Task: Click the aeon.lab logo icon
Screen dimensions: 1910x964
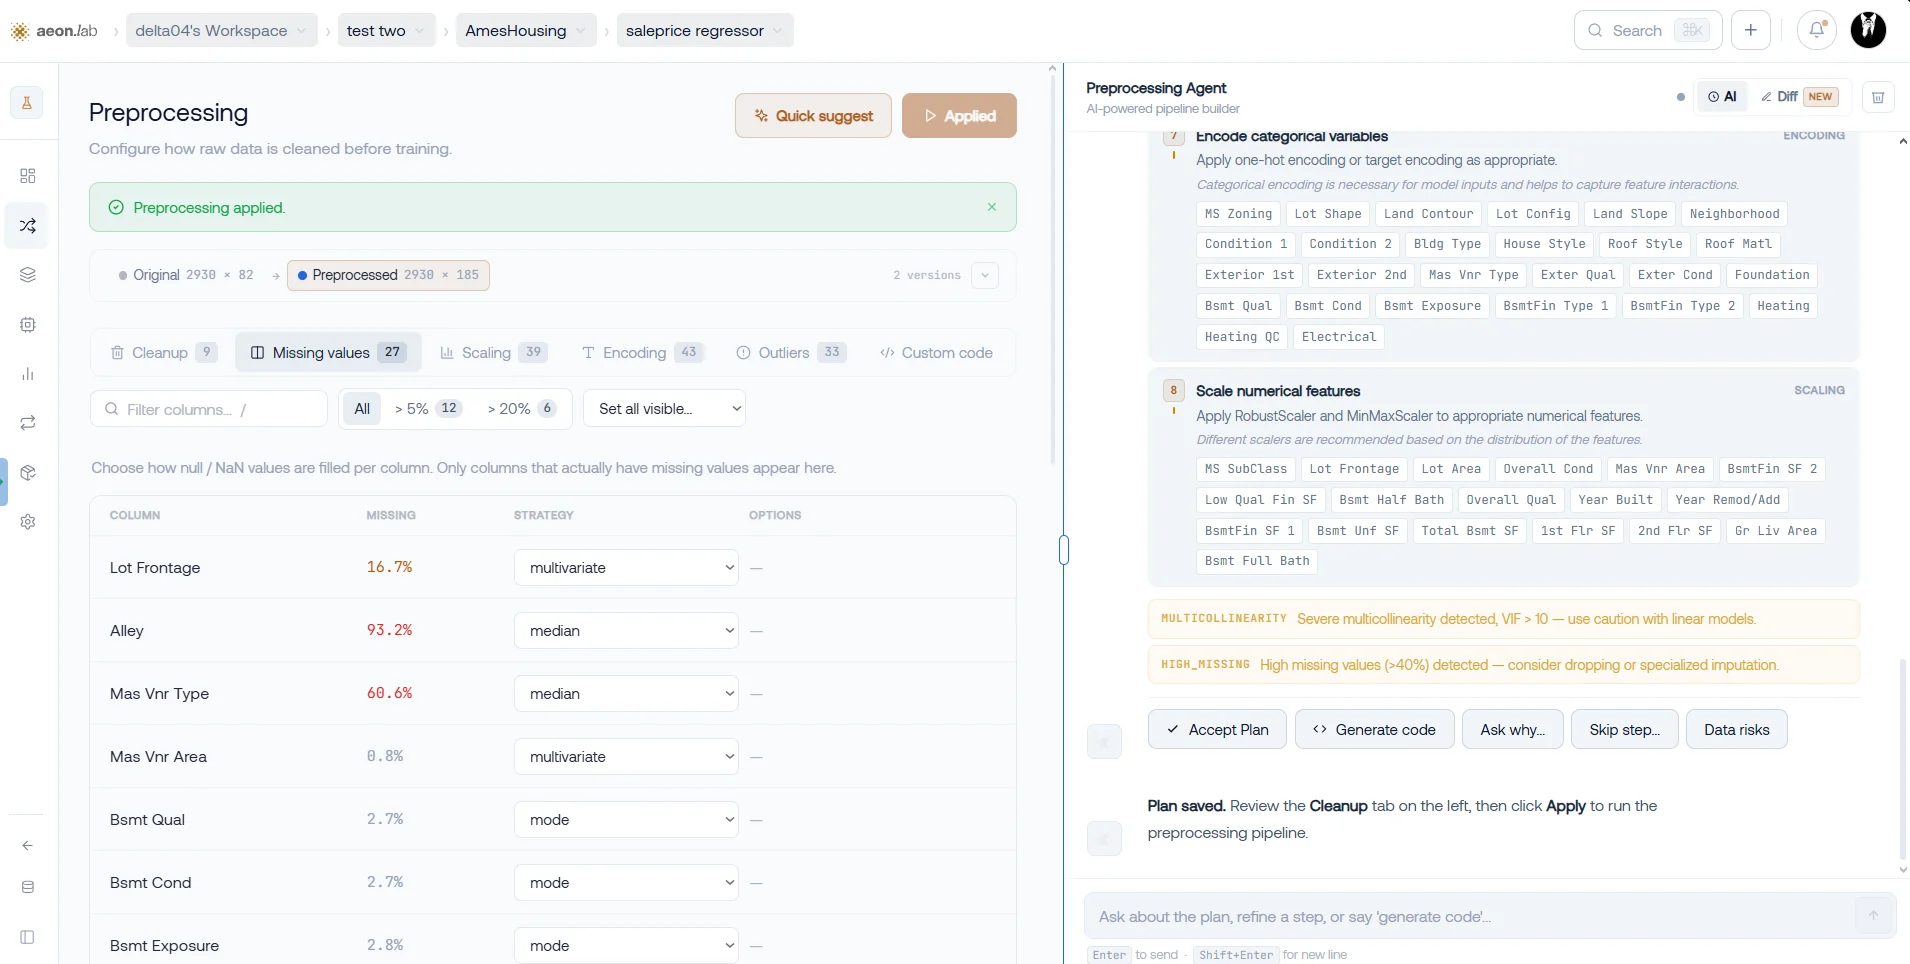Action: point(20,31)
